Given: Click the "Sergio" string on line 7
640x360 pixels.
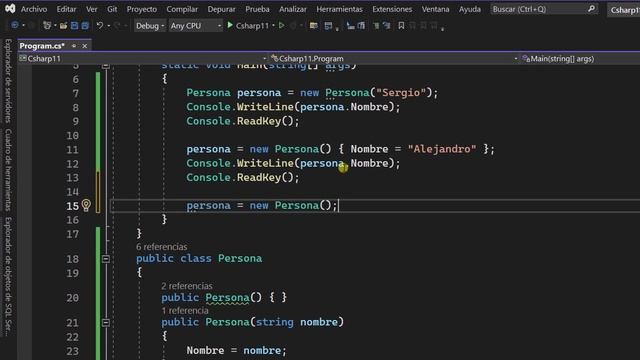Looking at the screenshot, I should click(x=401, y=93).
